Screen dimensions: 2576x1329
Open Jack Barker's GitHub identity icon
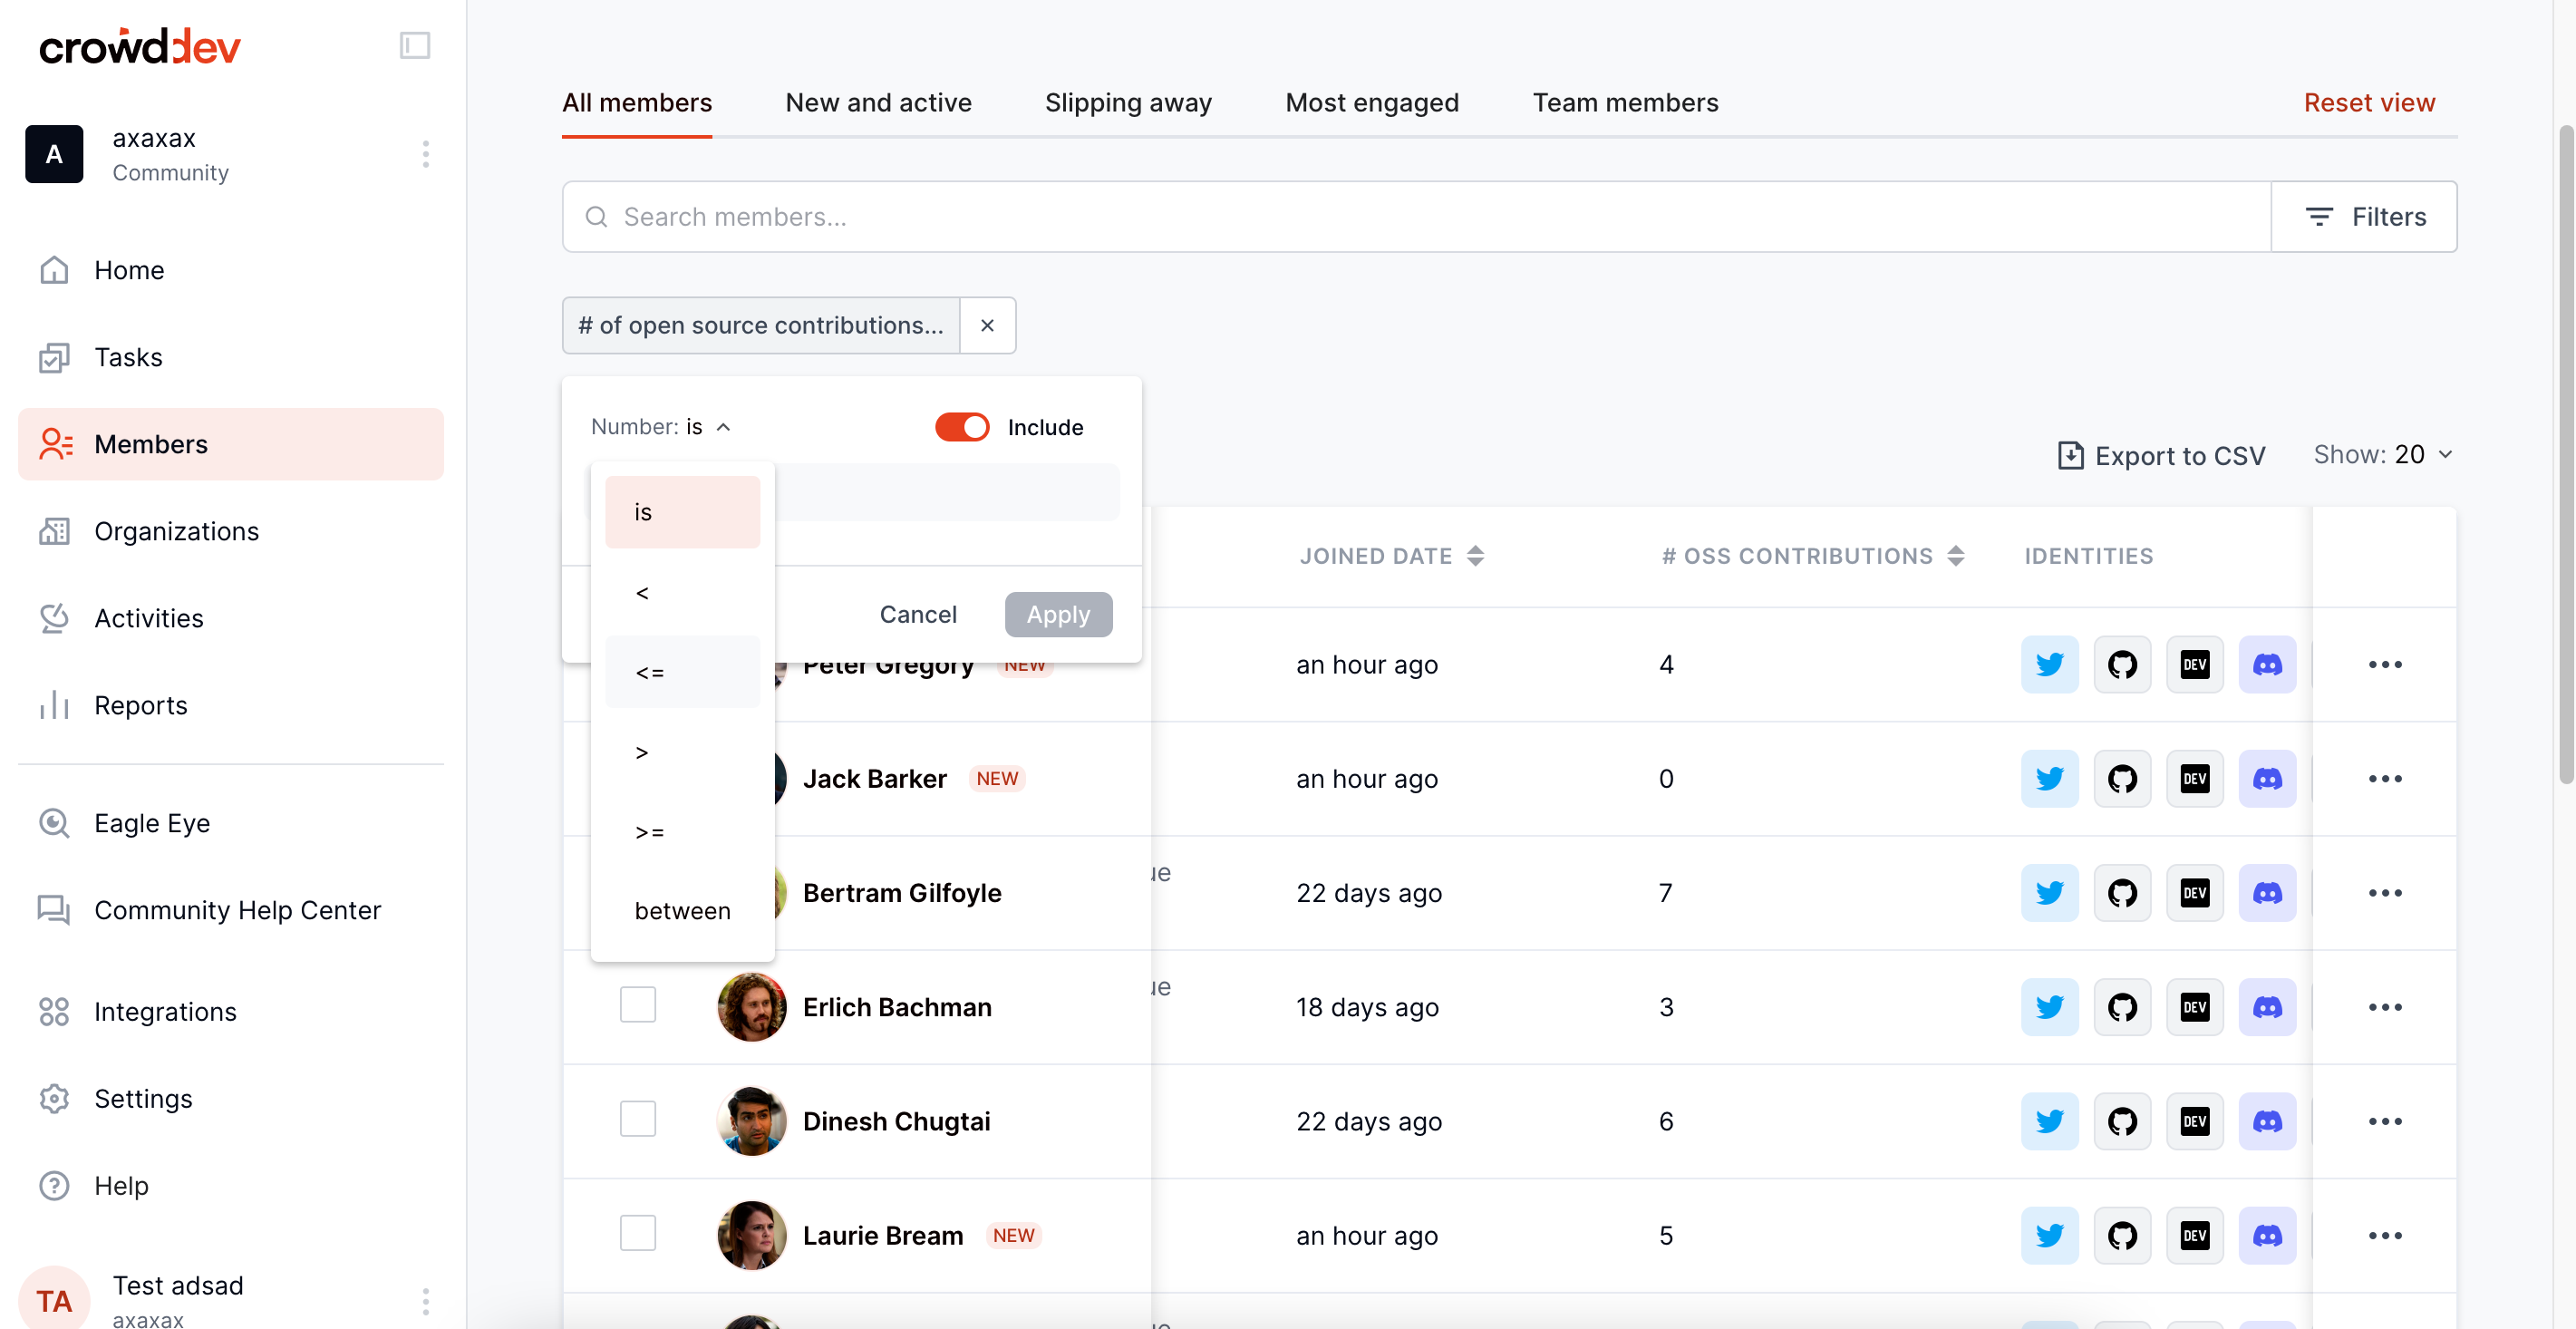point(2121,778)
